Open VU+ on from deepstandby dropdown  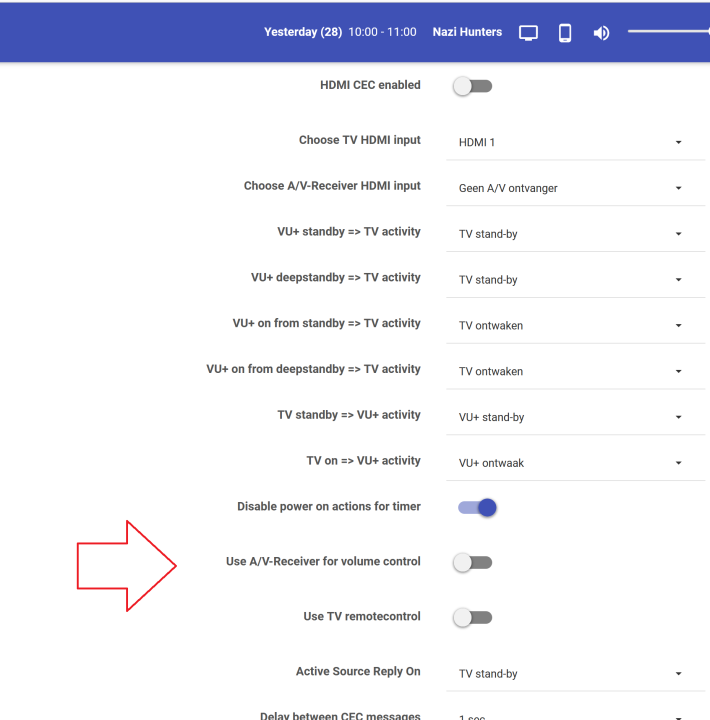[574, 371]
